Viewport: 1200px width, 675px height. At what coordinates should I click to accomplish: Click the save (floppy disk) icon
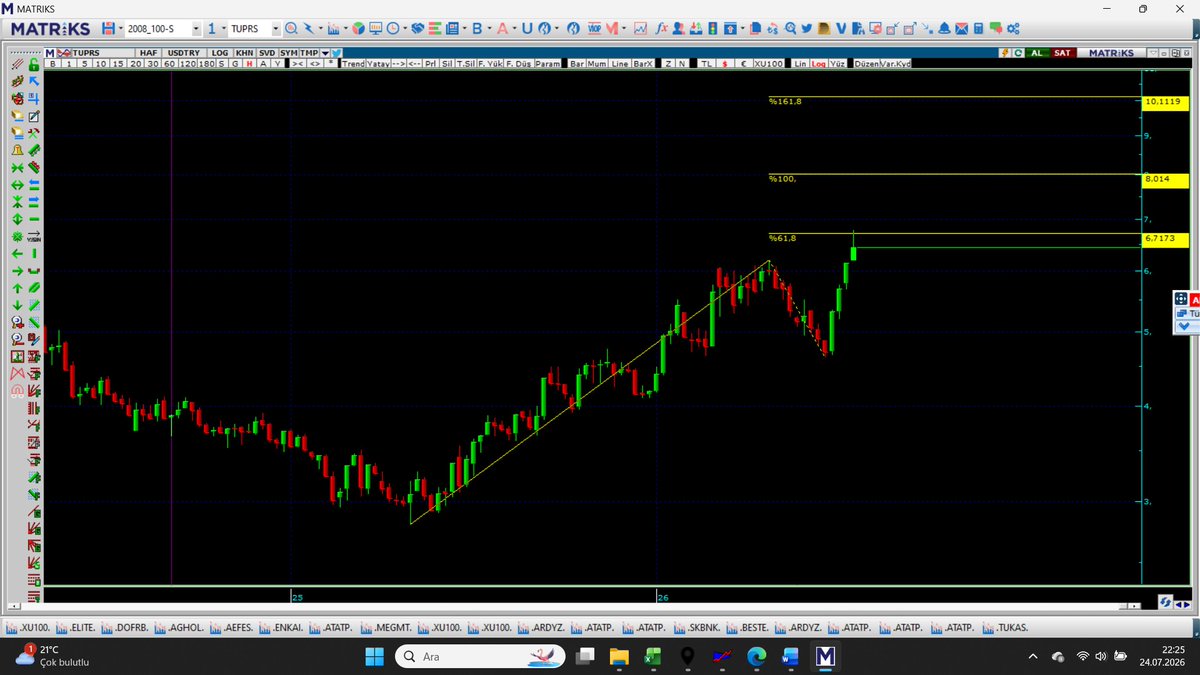(x=108, y=29)
